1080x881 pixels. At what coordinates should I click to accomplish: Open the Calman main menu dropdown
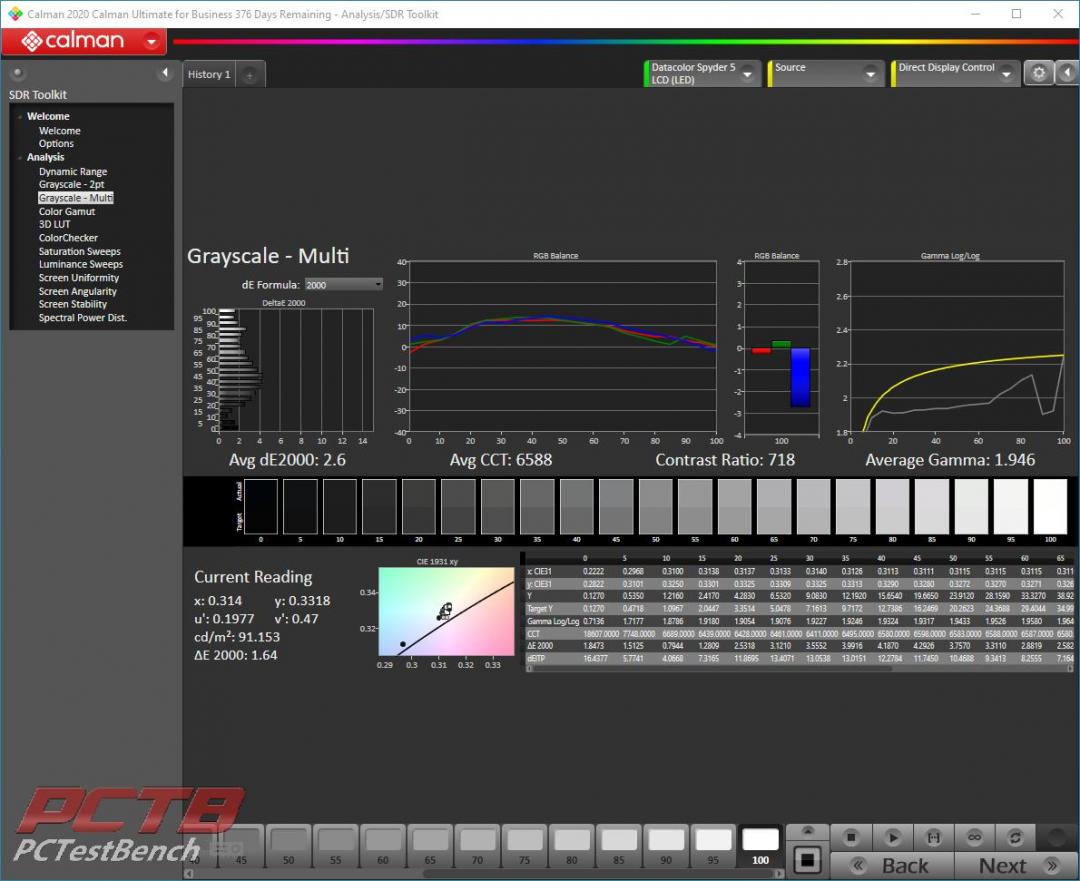[152, 41]
